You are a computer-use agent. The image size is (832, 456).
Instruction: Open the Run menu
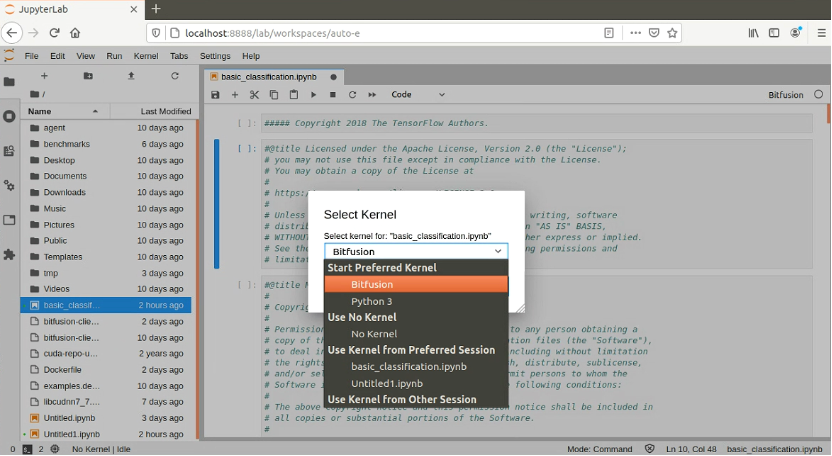click(114, 56)
